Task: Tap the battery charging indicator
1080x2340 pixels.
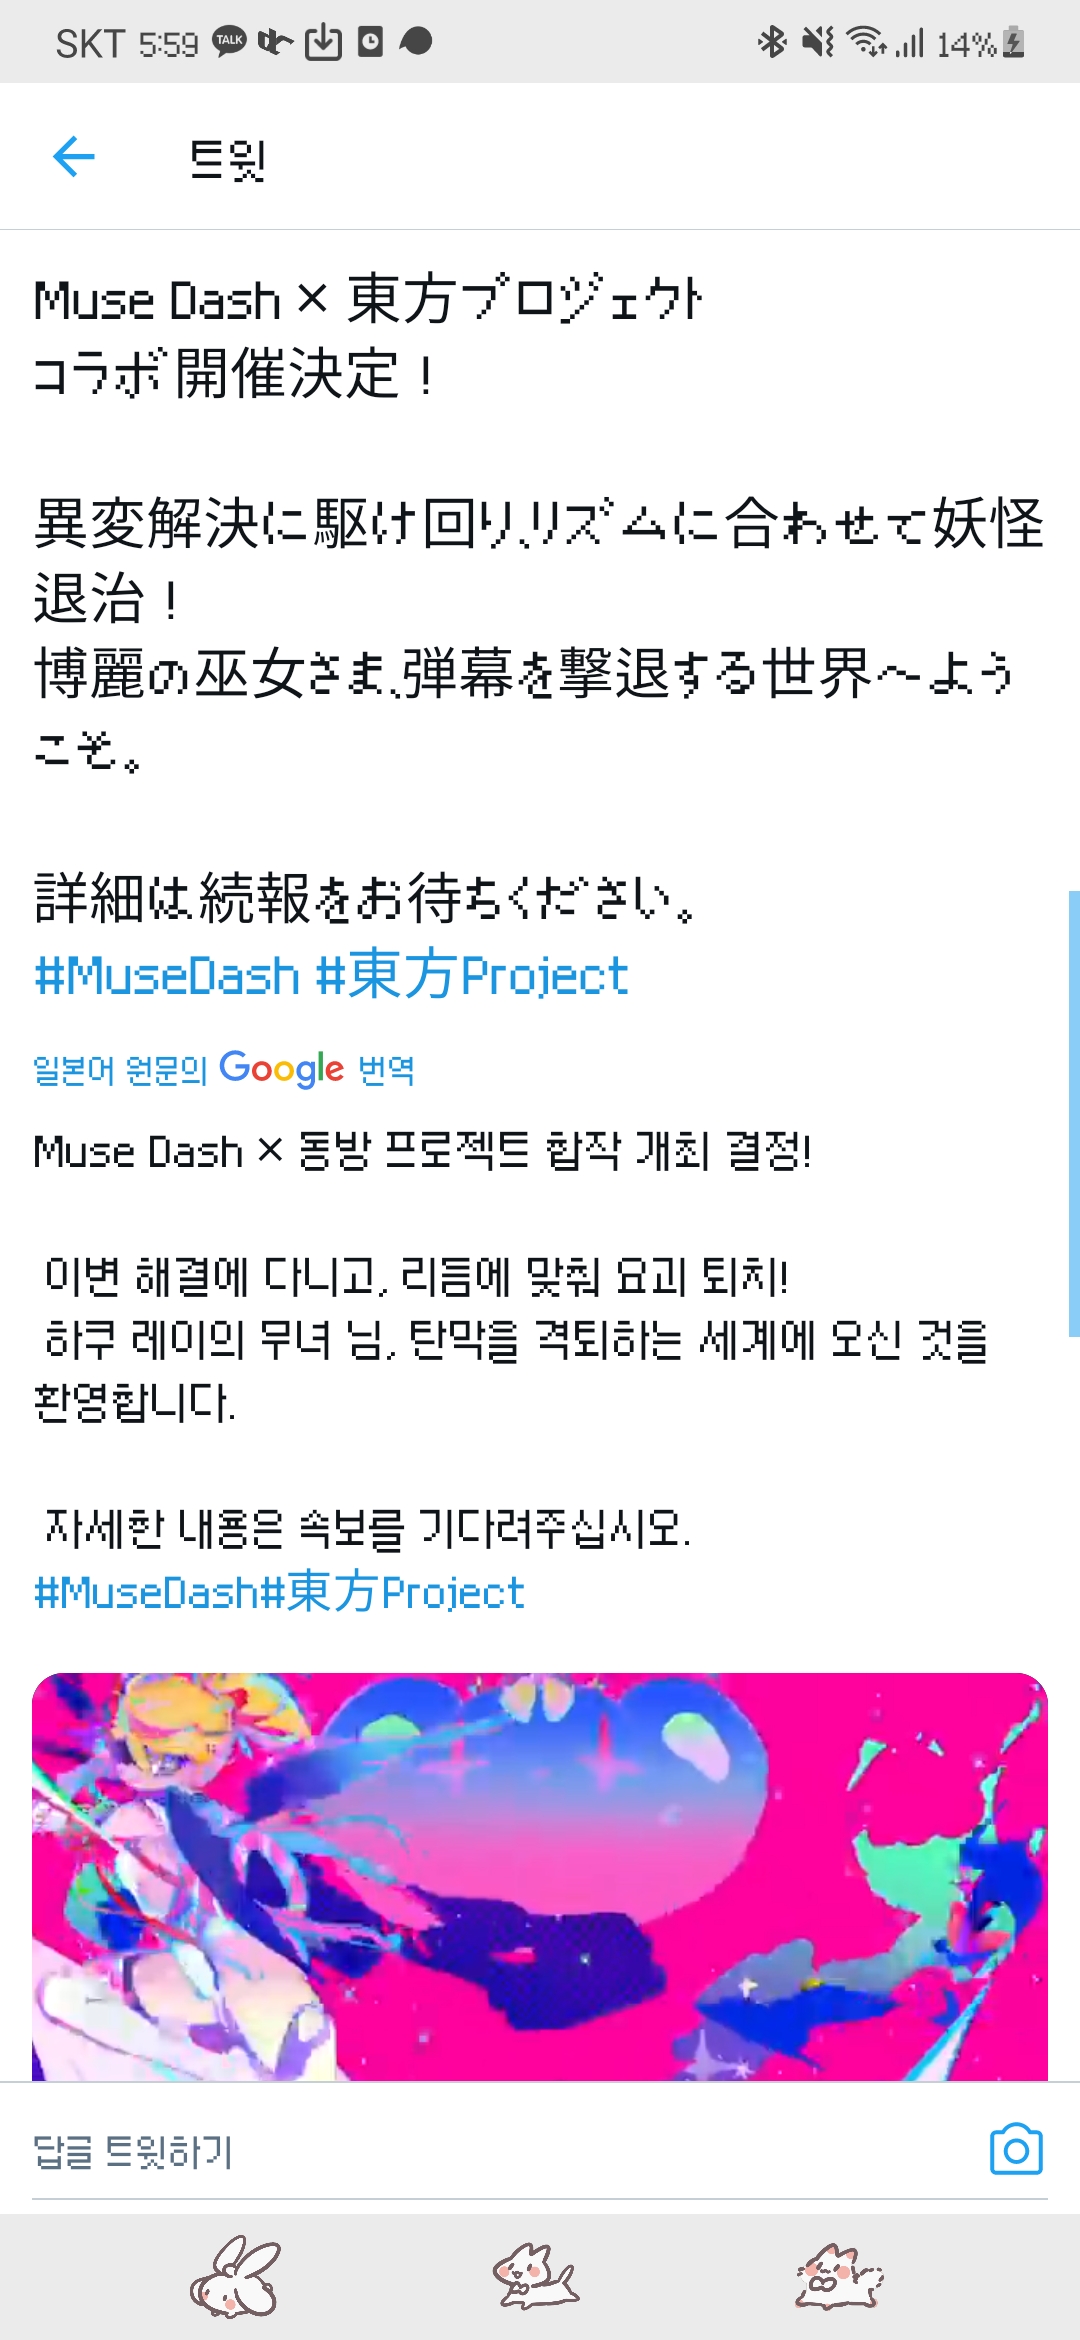Action: pos(1013,42)
